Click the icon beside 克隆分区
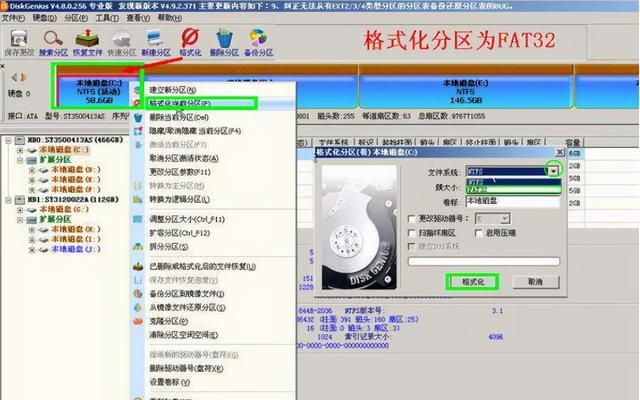The width and height of the screenshot is (640, 400). (138, 321)
